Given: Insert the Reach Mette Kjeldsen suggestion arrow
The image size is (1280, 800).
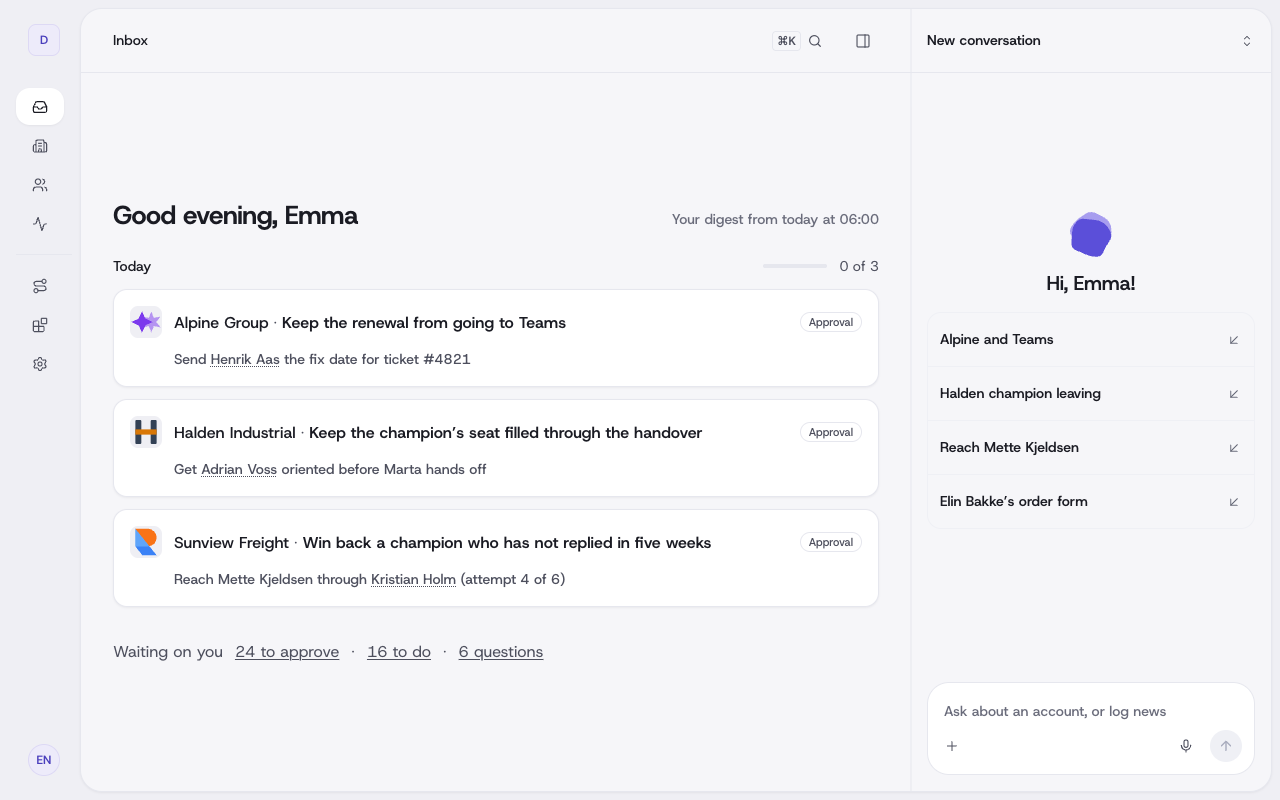Looking at the screenshot, I should click(1234, 448).
